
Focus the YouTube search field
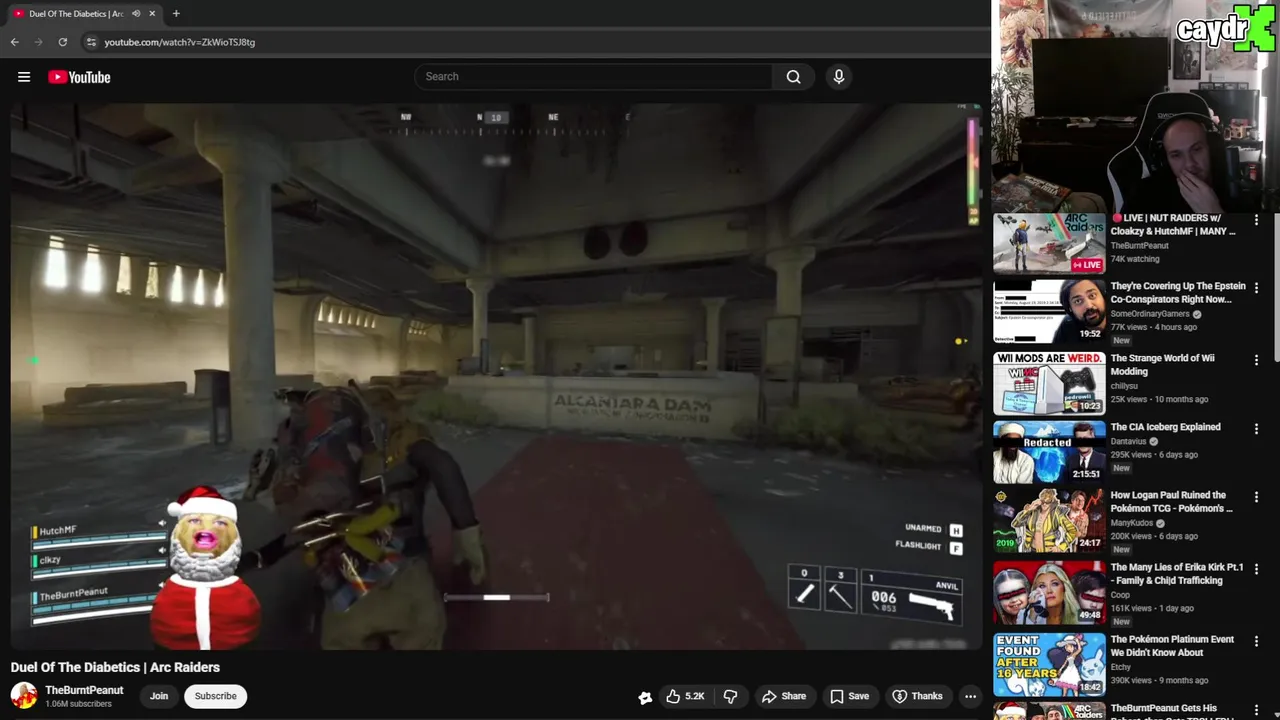click(x=594, y=77)
